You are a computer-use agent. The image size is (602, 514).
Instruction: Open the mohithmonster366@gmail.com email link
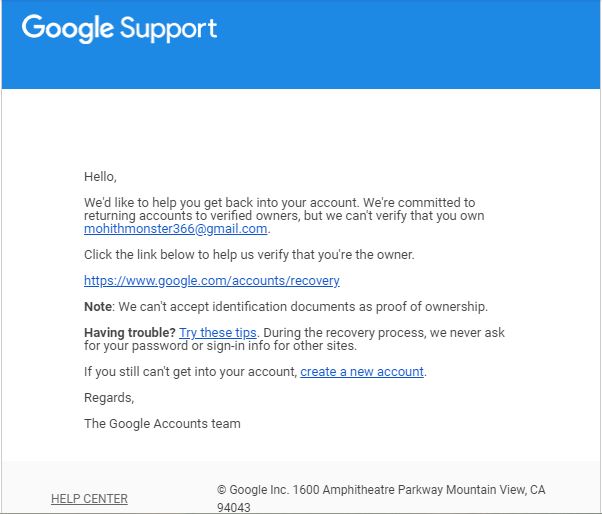click(176, 229)
